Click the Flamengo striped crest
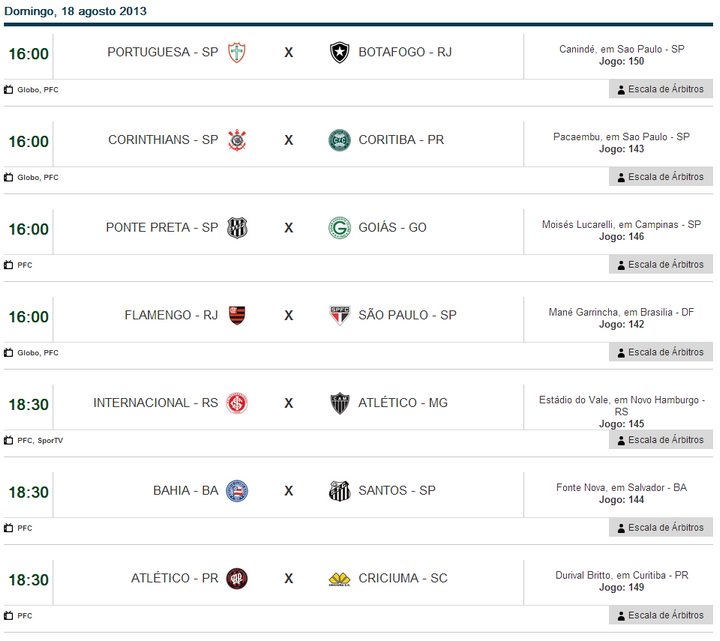 tap(237, 315)
